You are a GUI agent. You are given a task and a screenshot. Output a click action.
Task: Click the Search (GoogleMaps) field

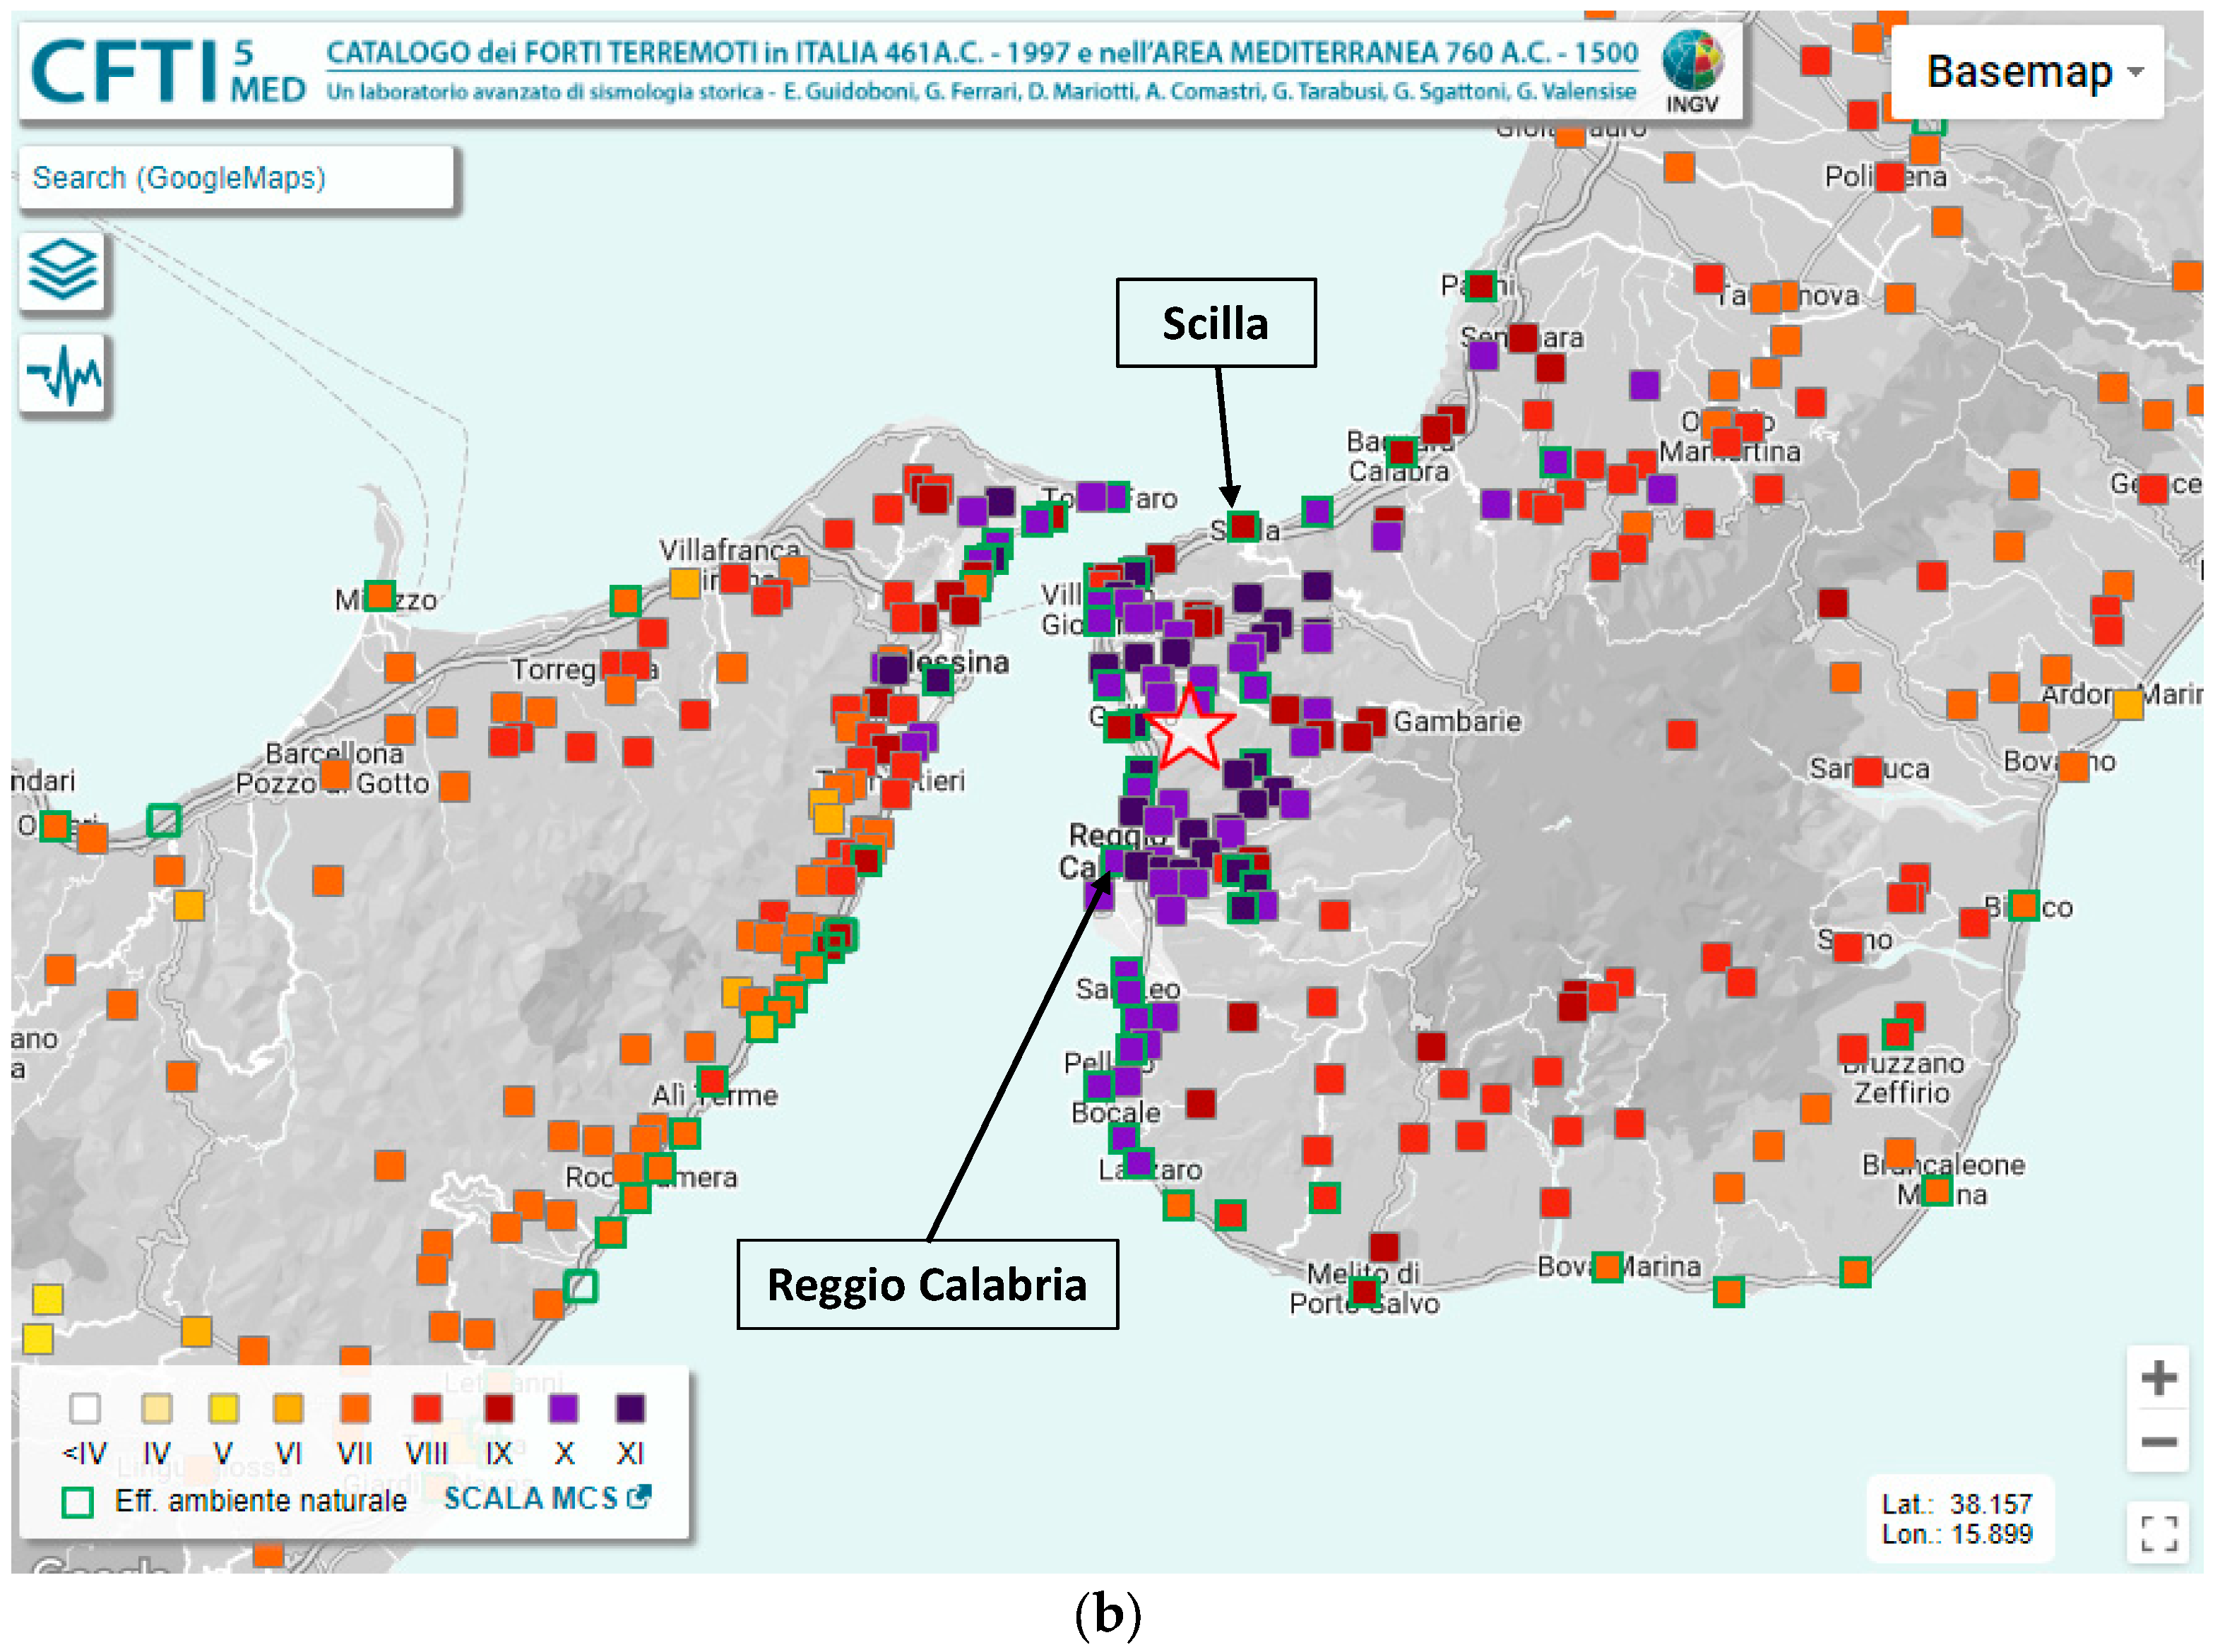pyautogui.click(x=236, y=178)
